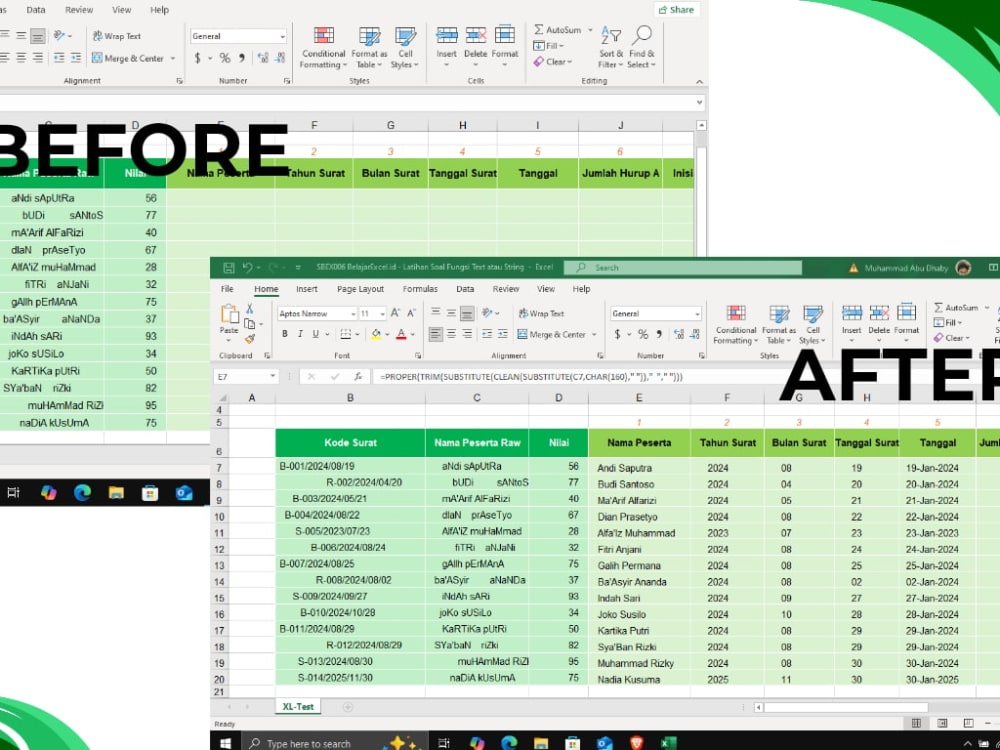Click Percent Style in After window
Screen dimensions: 1000x750
pyautogui.click(x=643, y=334)
